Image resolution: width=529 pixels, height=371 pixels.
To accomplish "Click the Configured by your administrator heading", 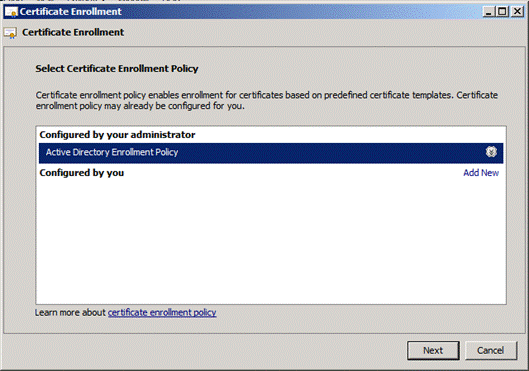I will [117, 135].
